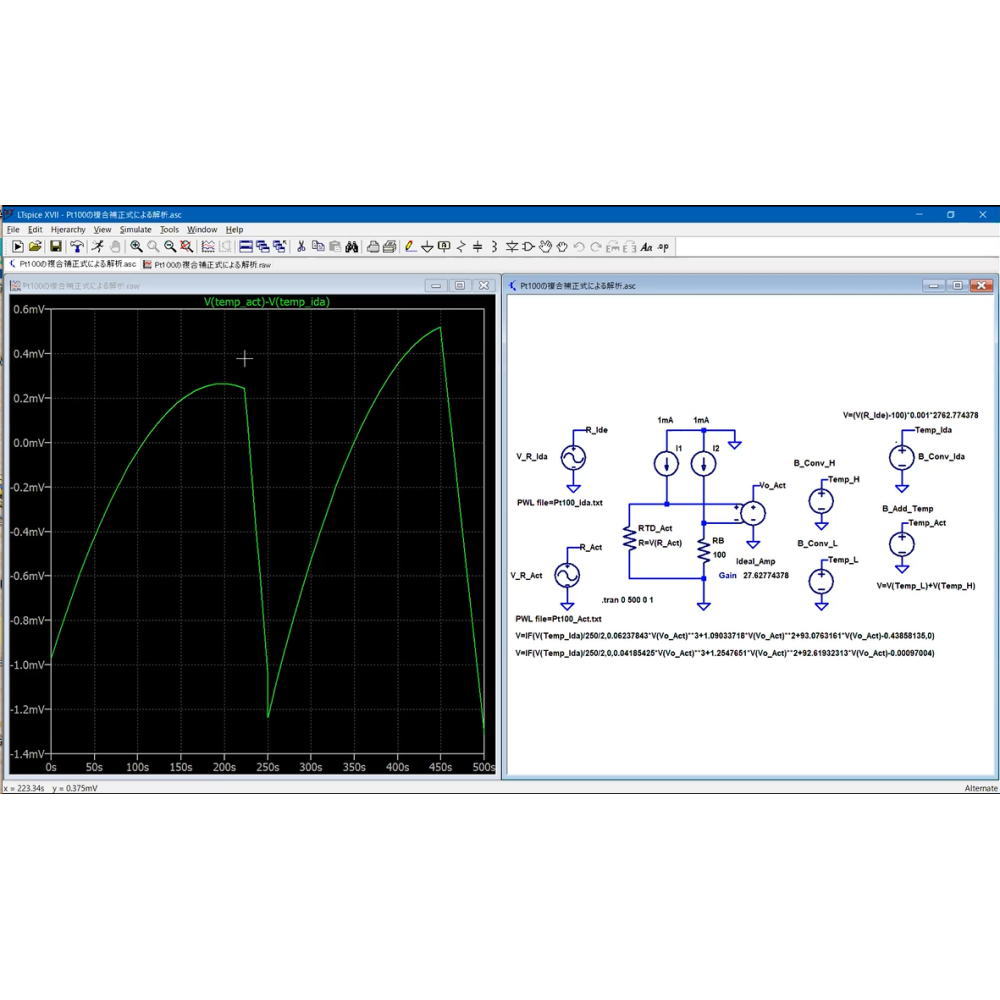This screenshot has height=1000, width=1000.
Task: Click the Gain 27.62774378 value text
Action: 754,575
